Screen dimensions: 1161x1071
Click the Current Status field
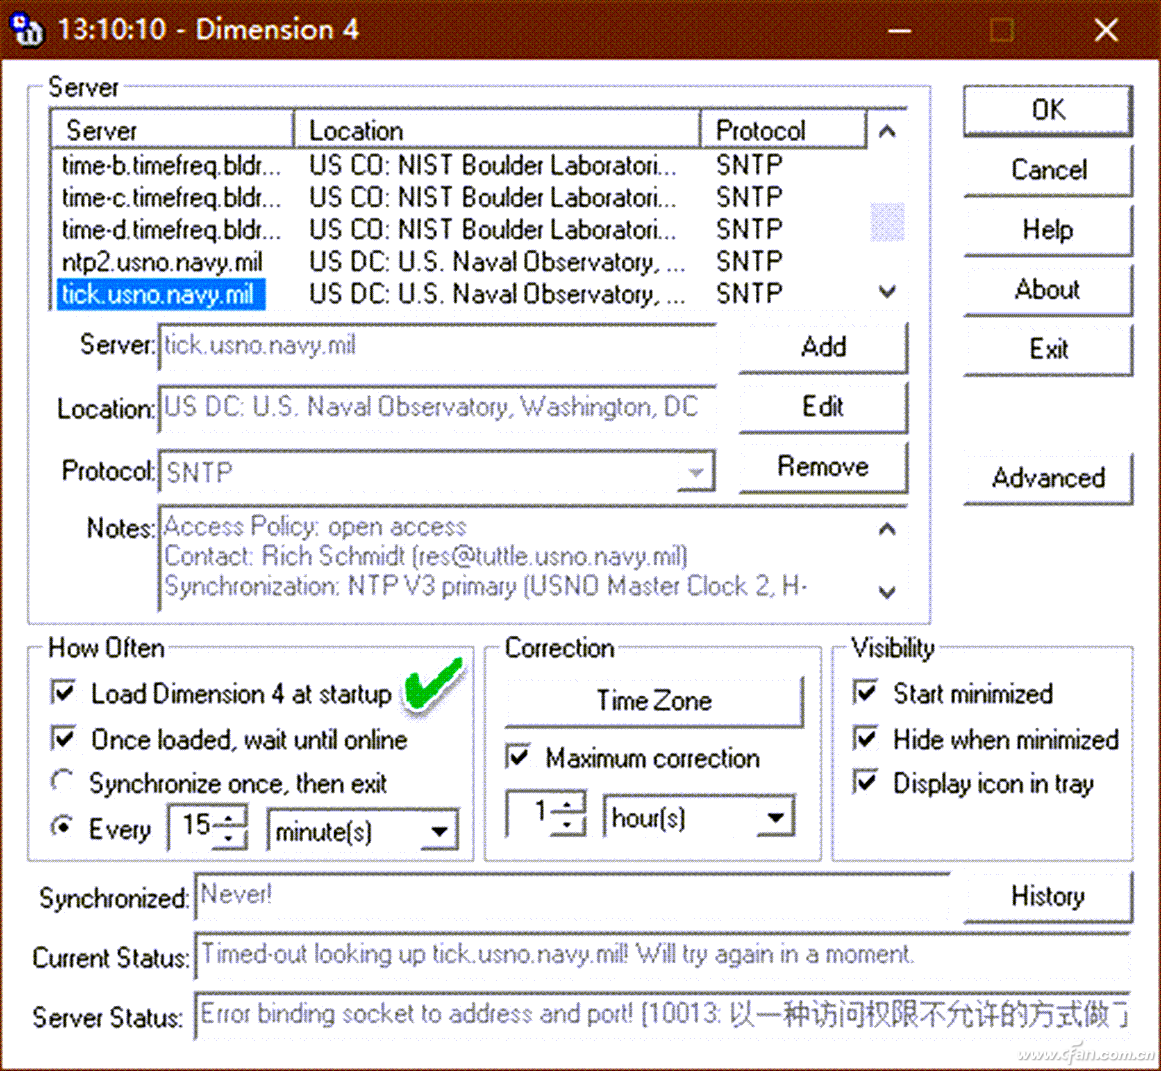[x=663, y=955]
